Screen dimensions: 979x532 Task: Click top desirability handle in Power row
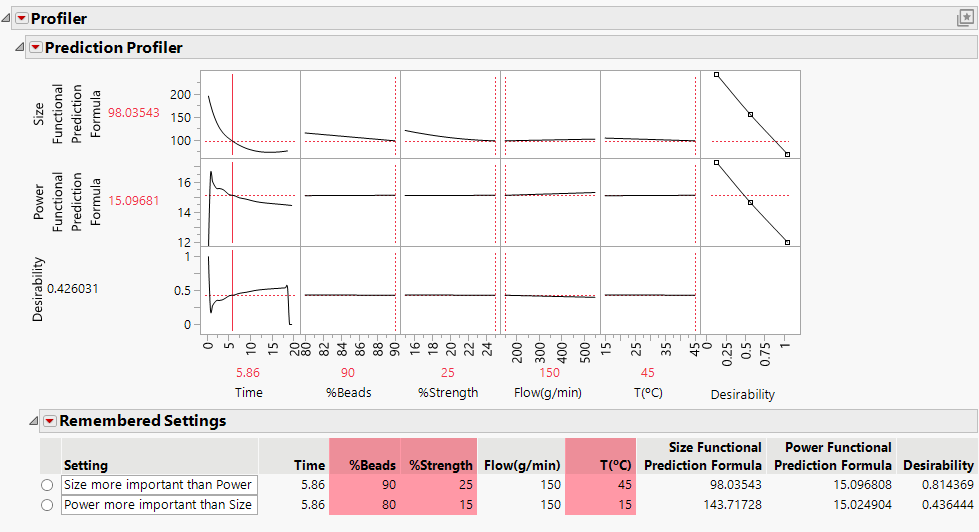(717, 163)
